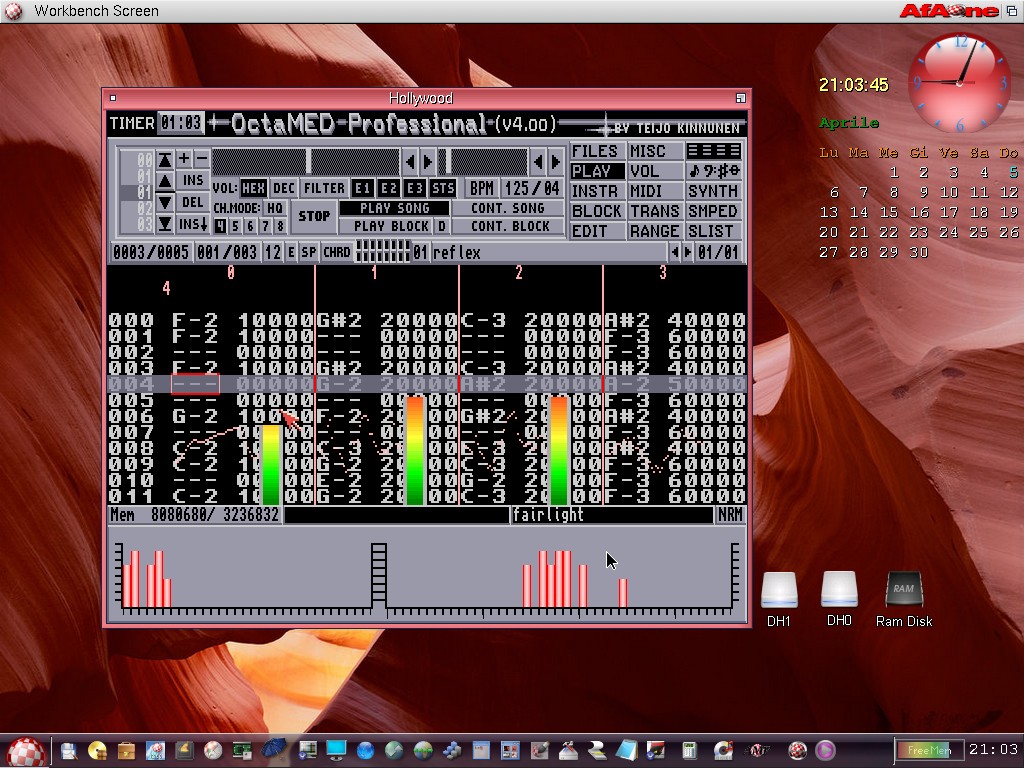This screenshot has height=768, width=1024.
Task: Click the four-bar track layout icon
Action: click(713, 151)
